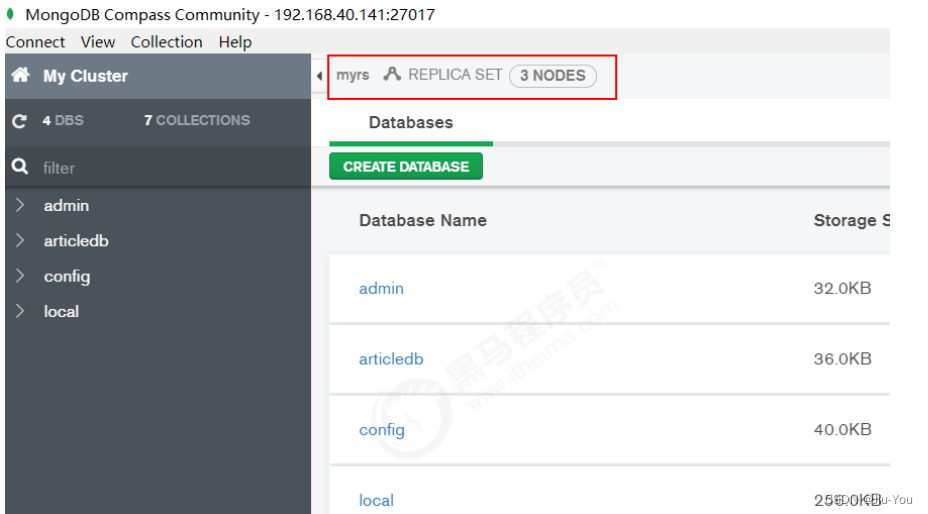Select admin in the sidebar tree
This screenshot has height=514, width=928.
(x=66, y=205)
